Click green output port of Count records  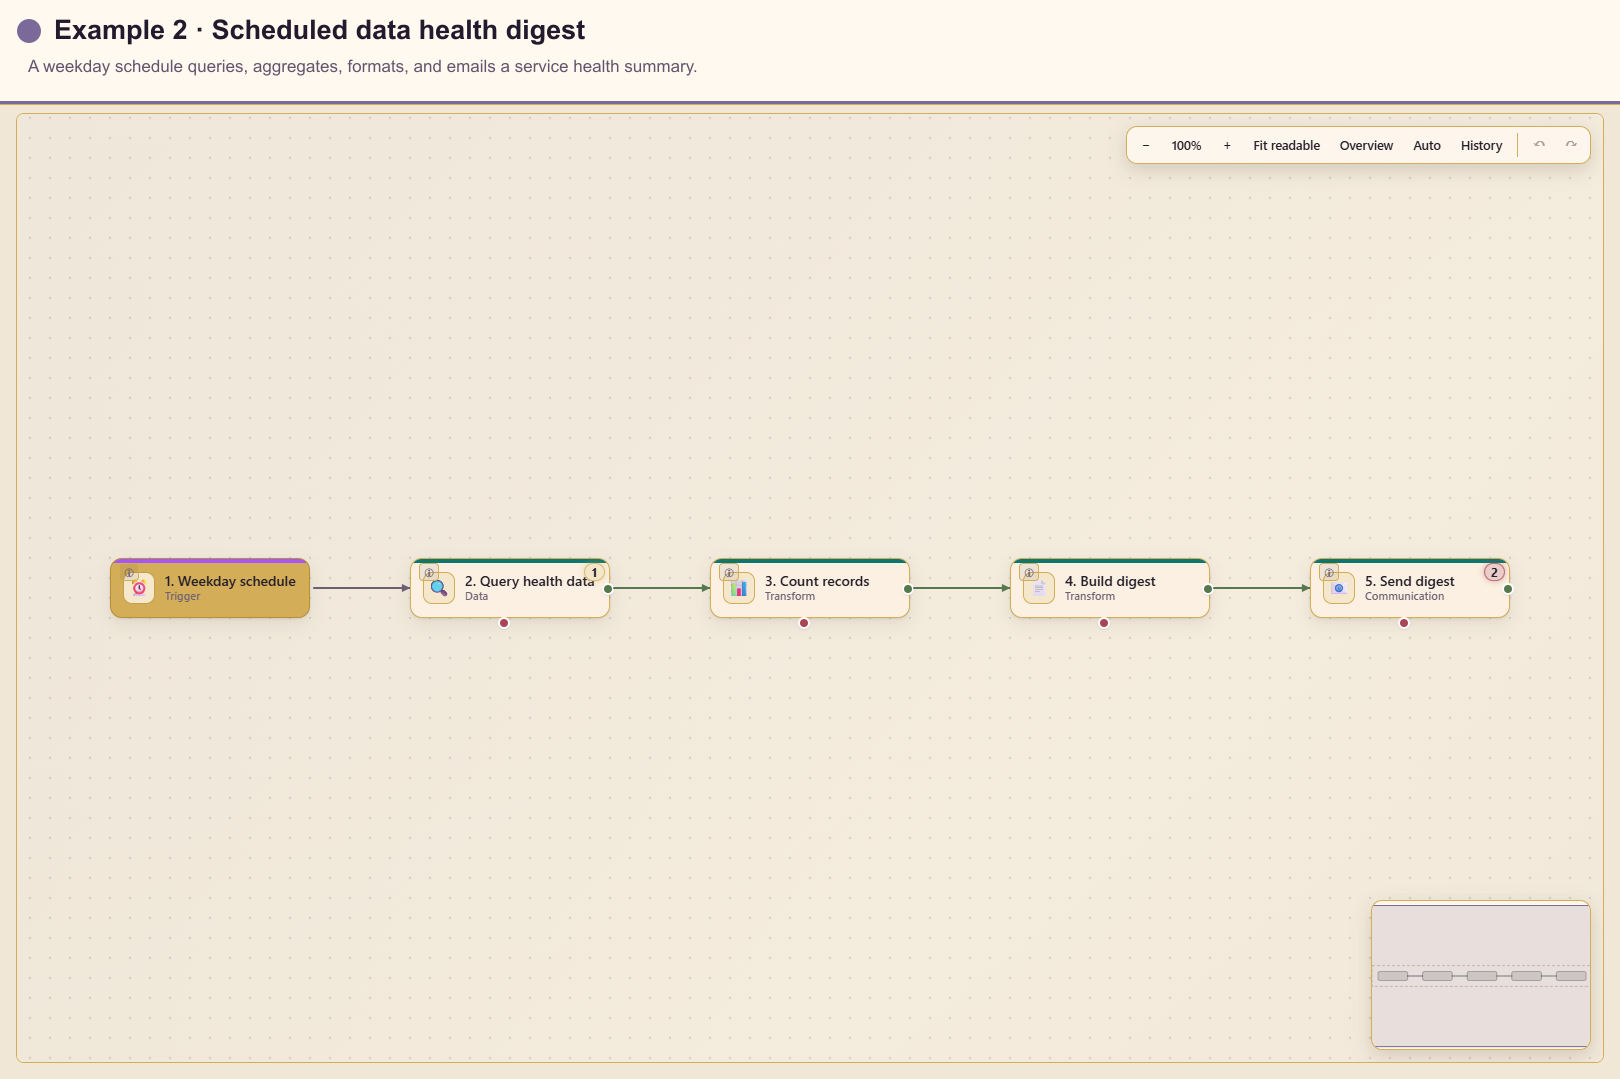pyautogui.click(x=908, y=589)
